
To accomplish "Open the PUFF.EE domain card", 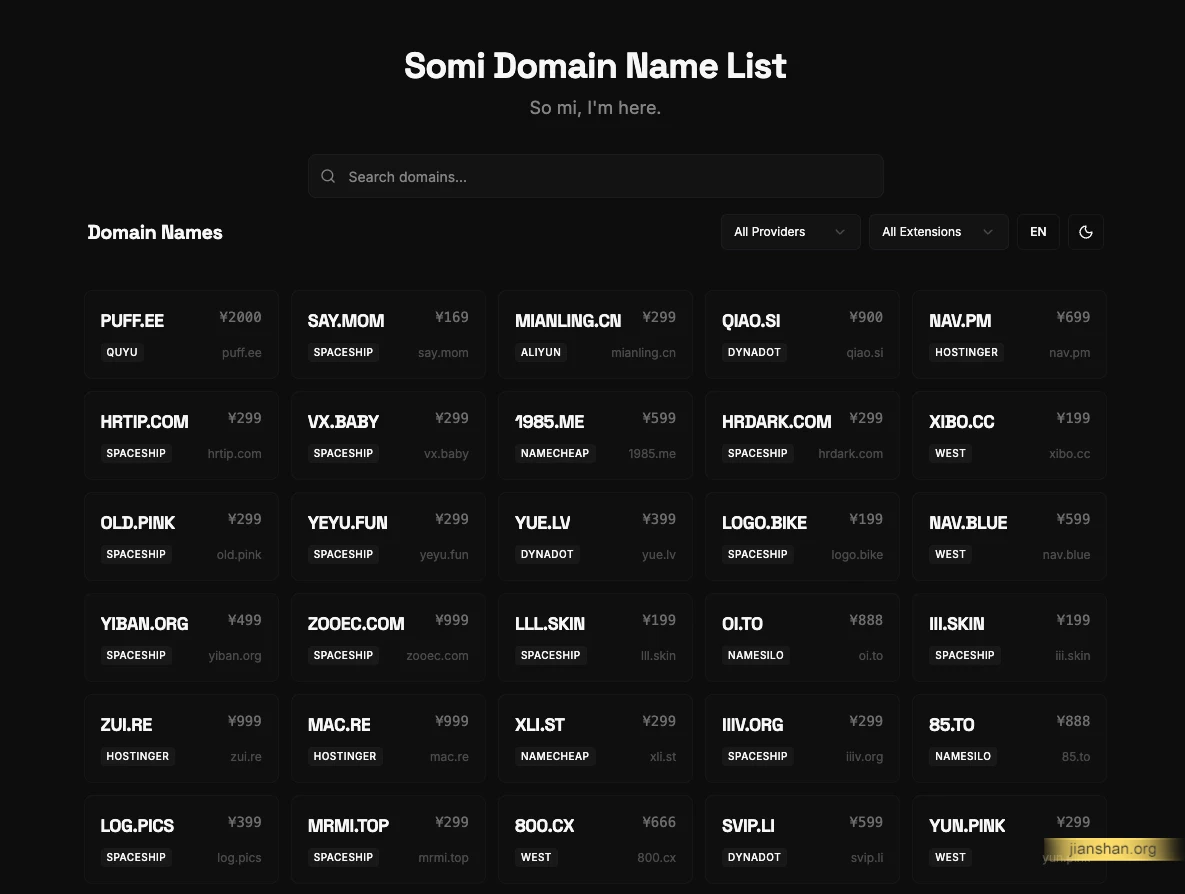I will click(181, 334).
